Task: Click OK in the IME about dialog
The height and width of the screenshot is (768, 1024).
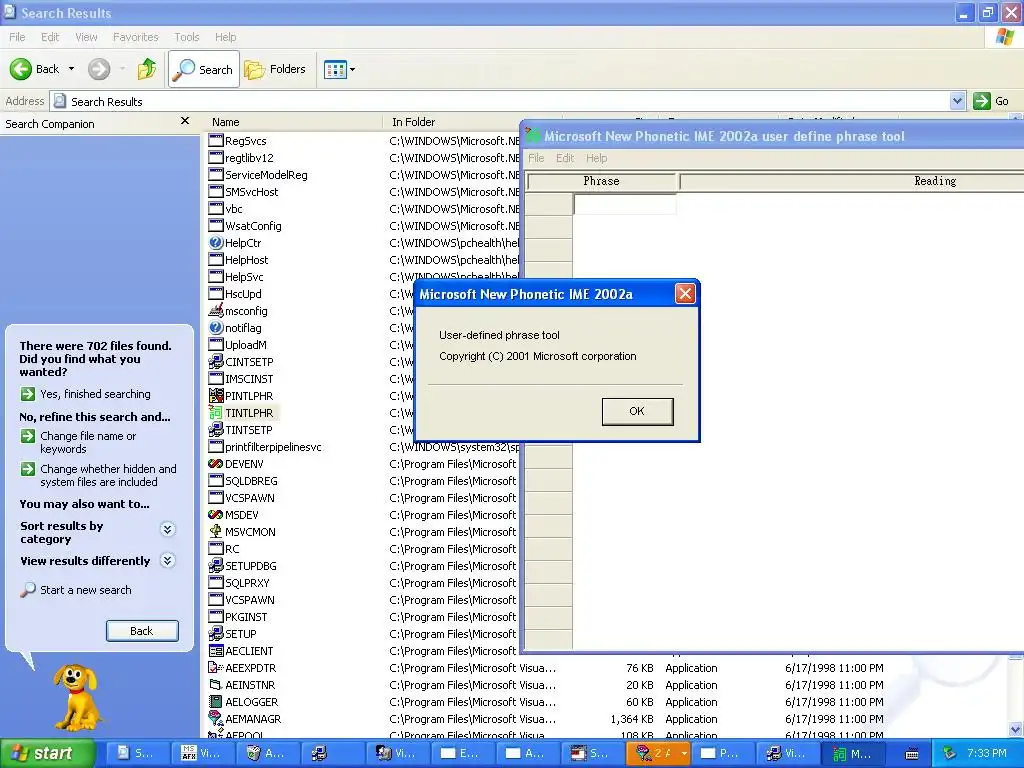Action: pyautogui.click(x=637, y=411)
